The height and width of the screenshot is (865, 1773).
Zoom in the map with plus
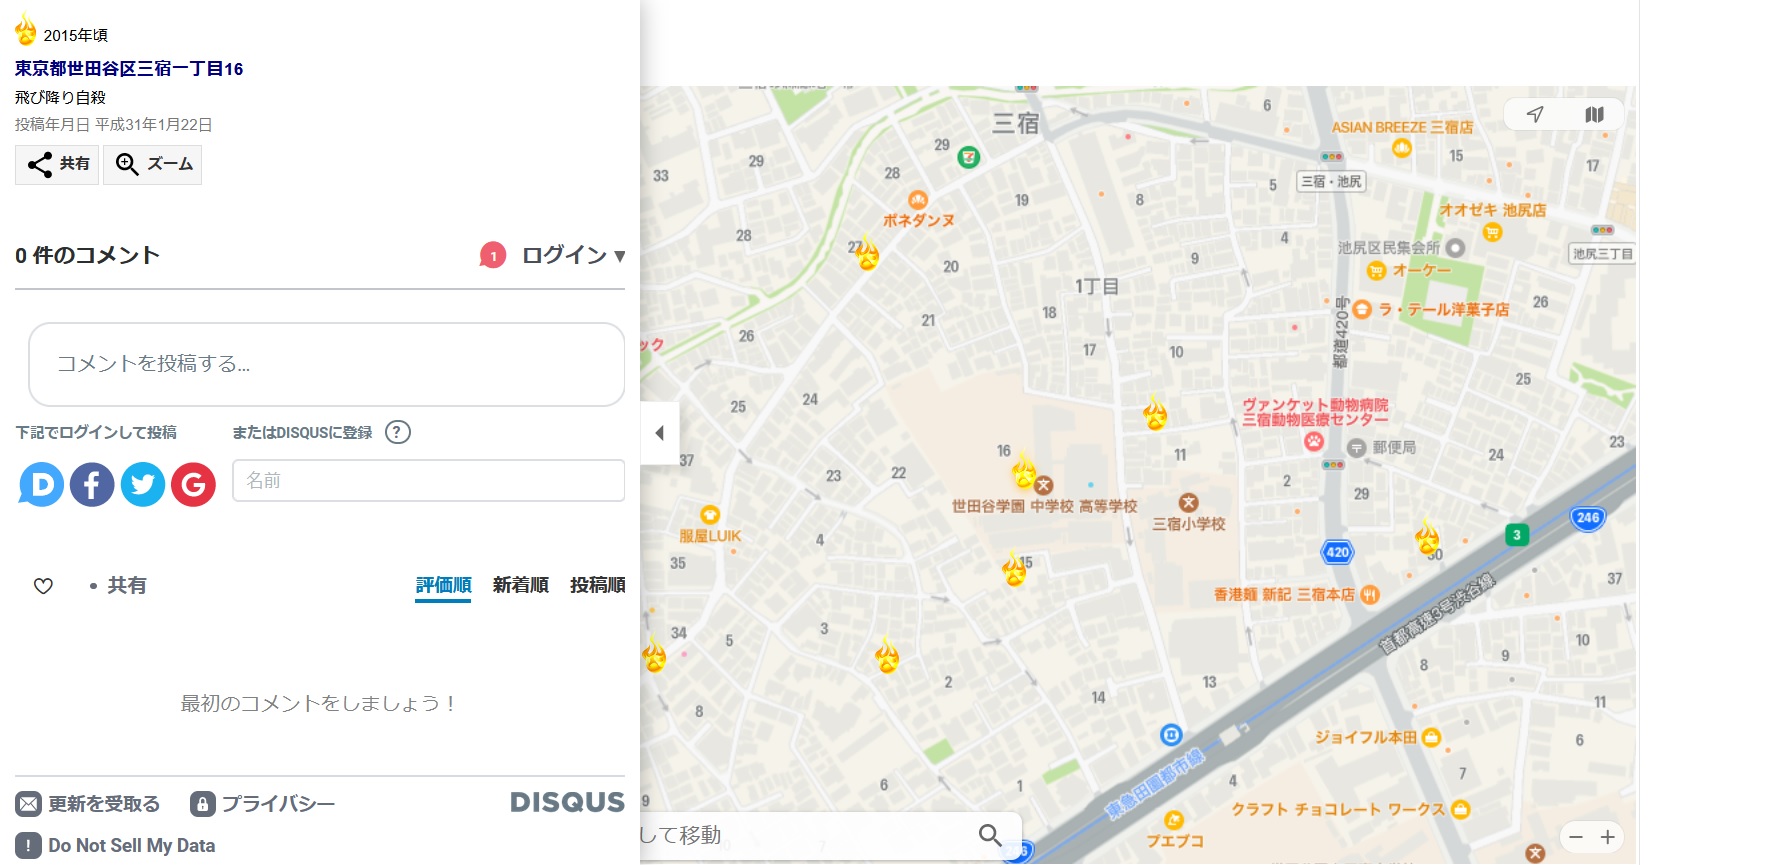point(1608,837)
